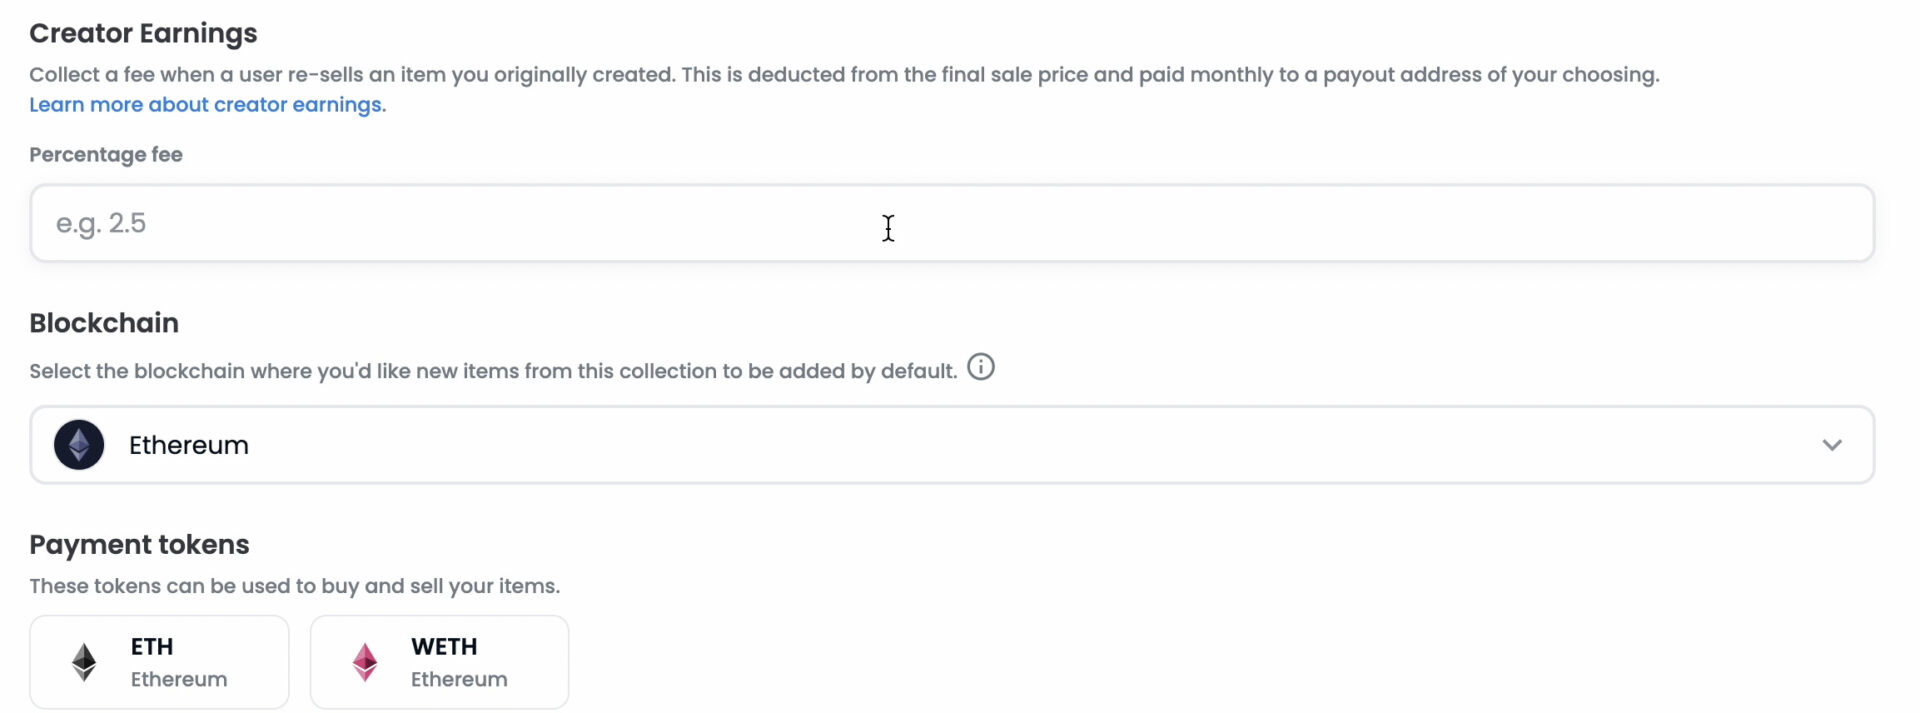Screen dimensions: 1920x713
Task: Expand the blockchain dropdown chevron arrow
Action: (x=1832, y=445)
